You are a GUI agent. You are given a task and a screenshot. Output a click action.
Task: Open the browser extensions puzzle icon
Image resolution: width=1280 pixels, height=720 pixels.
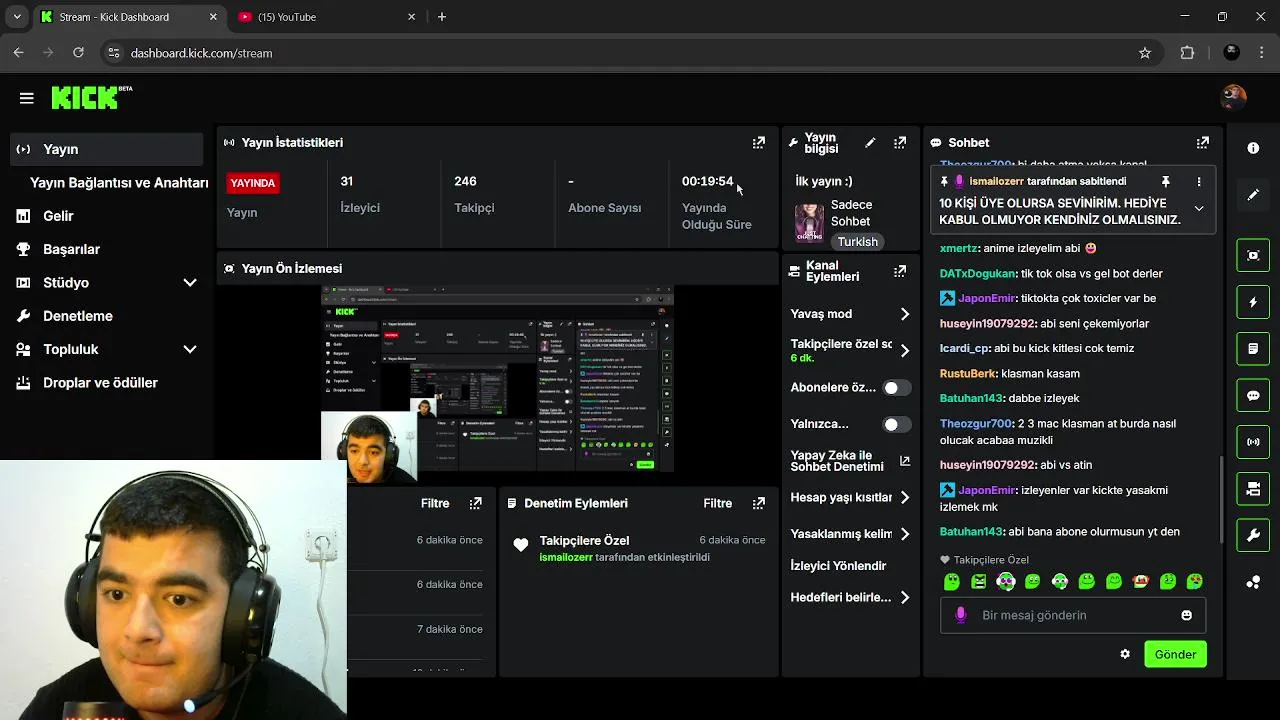(1188, 53)
